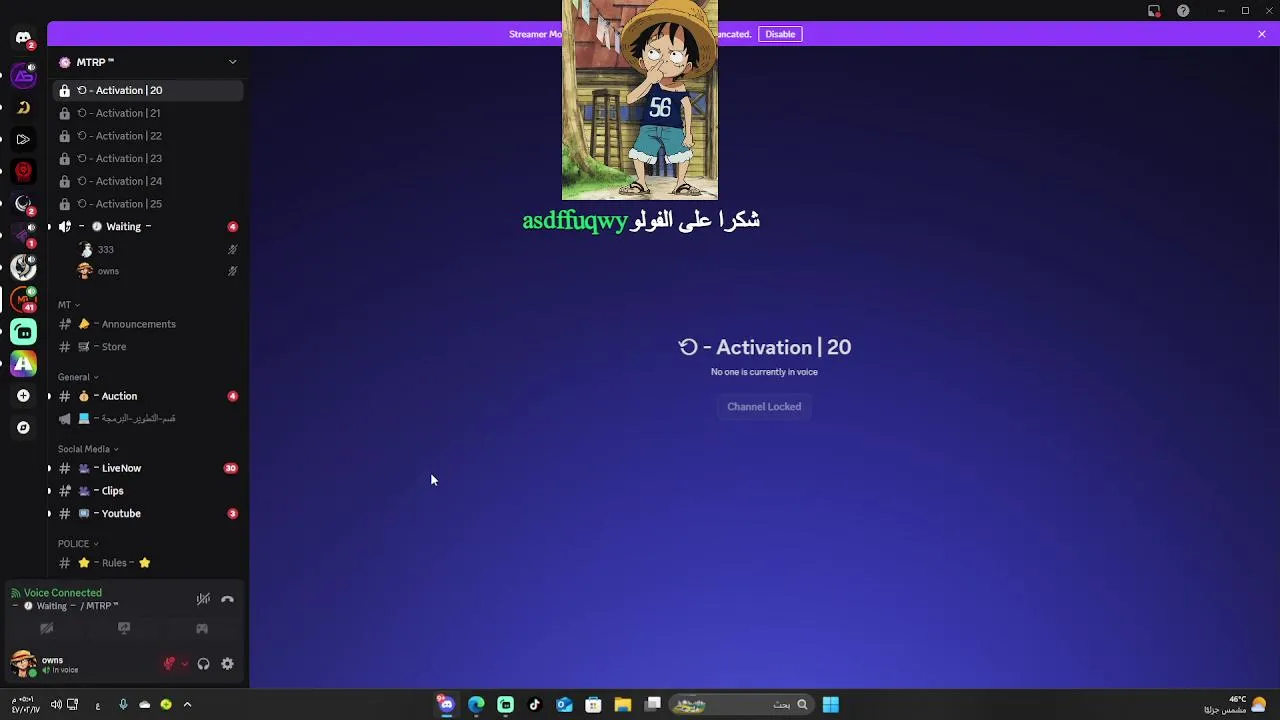Open File Explorer from taskbar
The image size is (1280, 720).
click(622, 705)
